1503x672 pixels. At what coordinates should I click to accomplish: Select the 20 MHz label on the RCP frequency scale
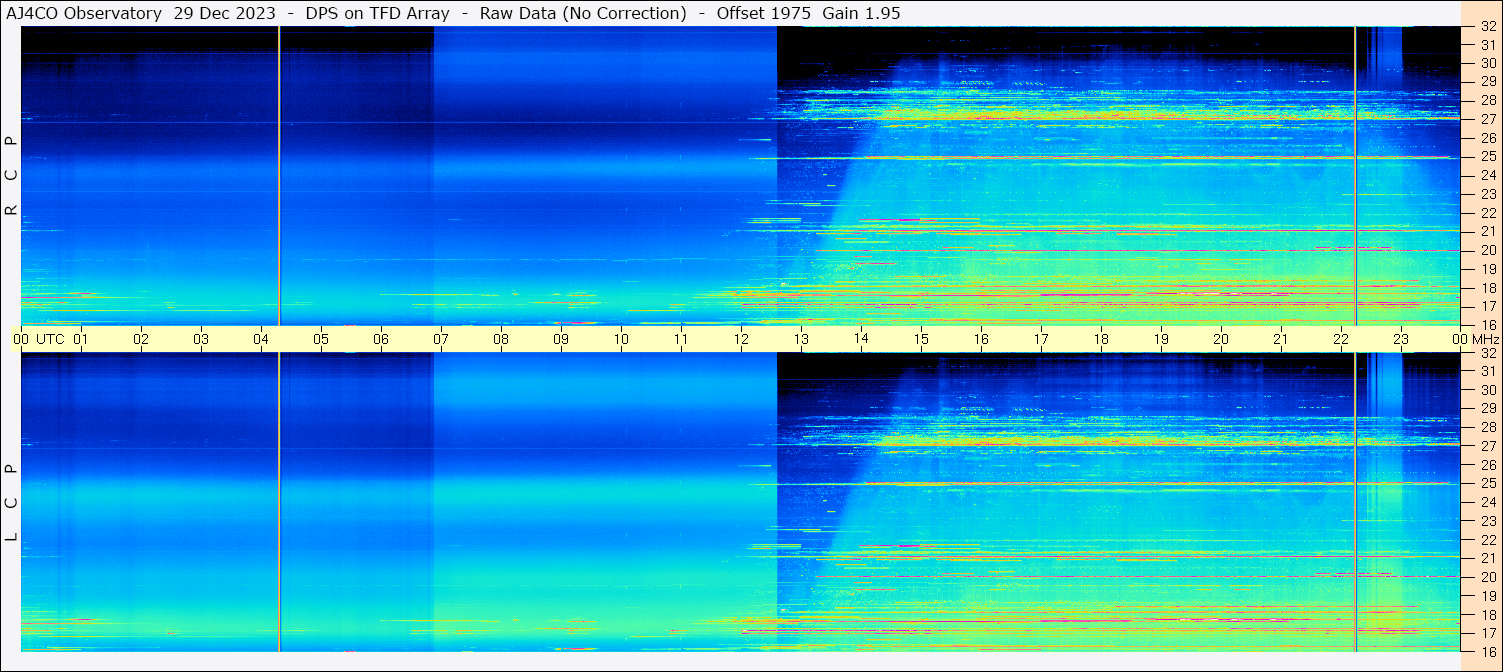pos(1487,250)
